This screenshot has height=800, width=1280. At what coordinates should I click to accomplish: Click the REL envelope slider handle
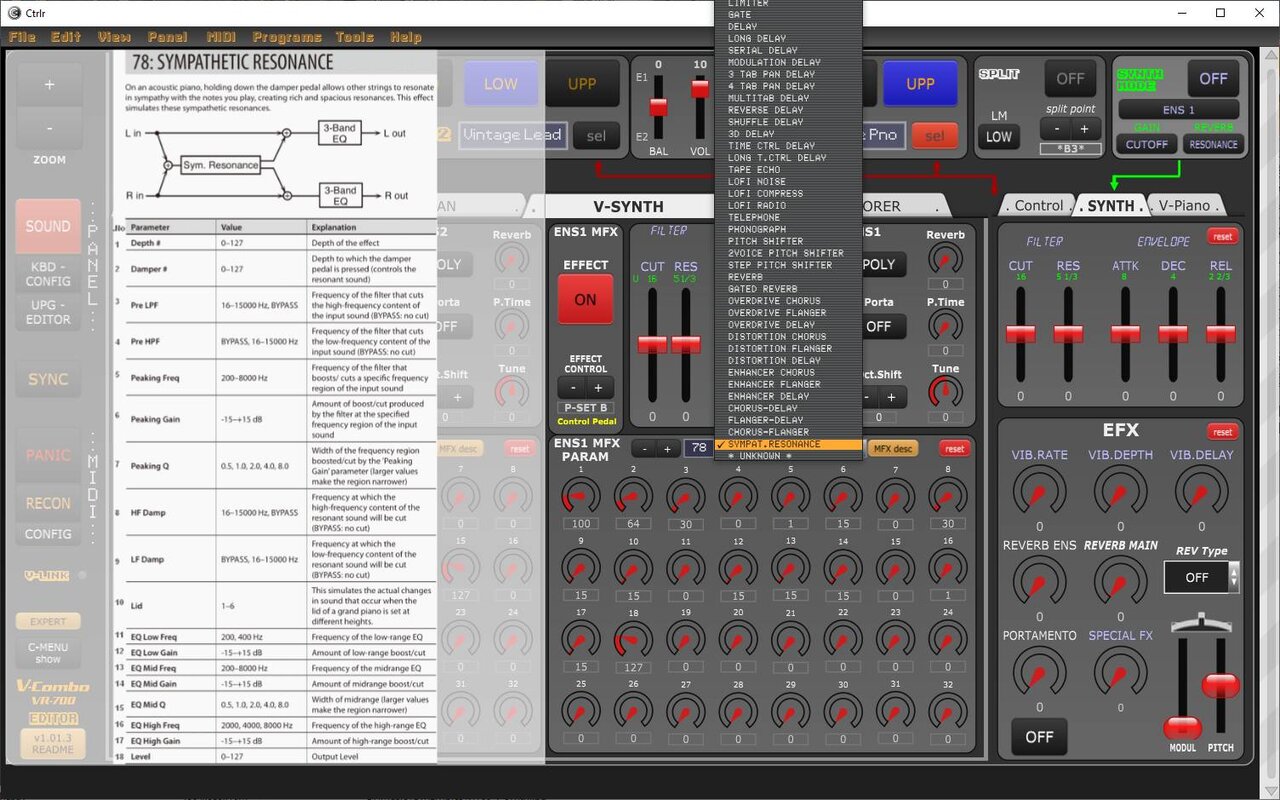pyautogui.click(x=1220, y=334)
